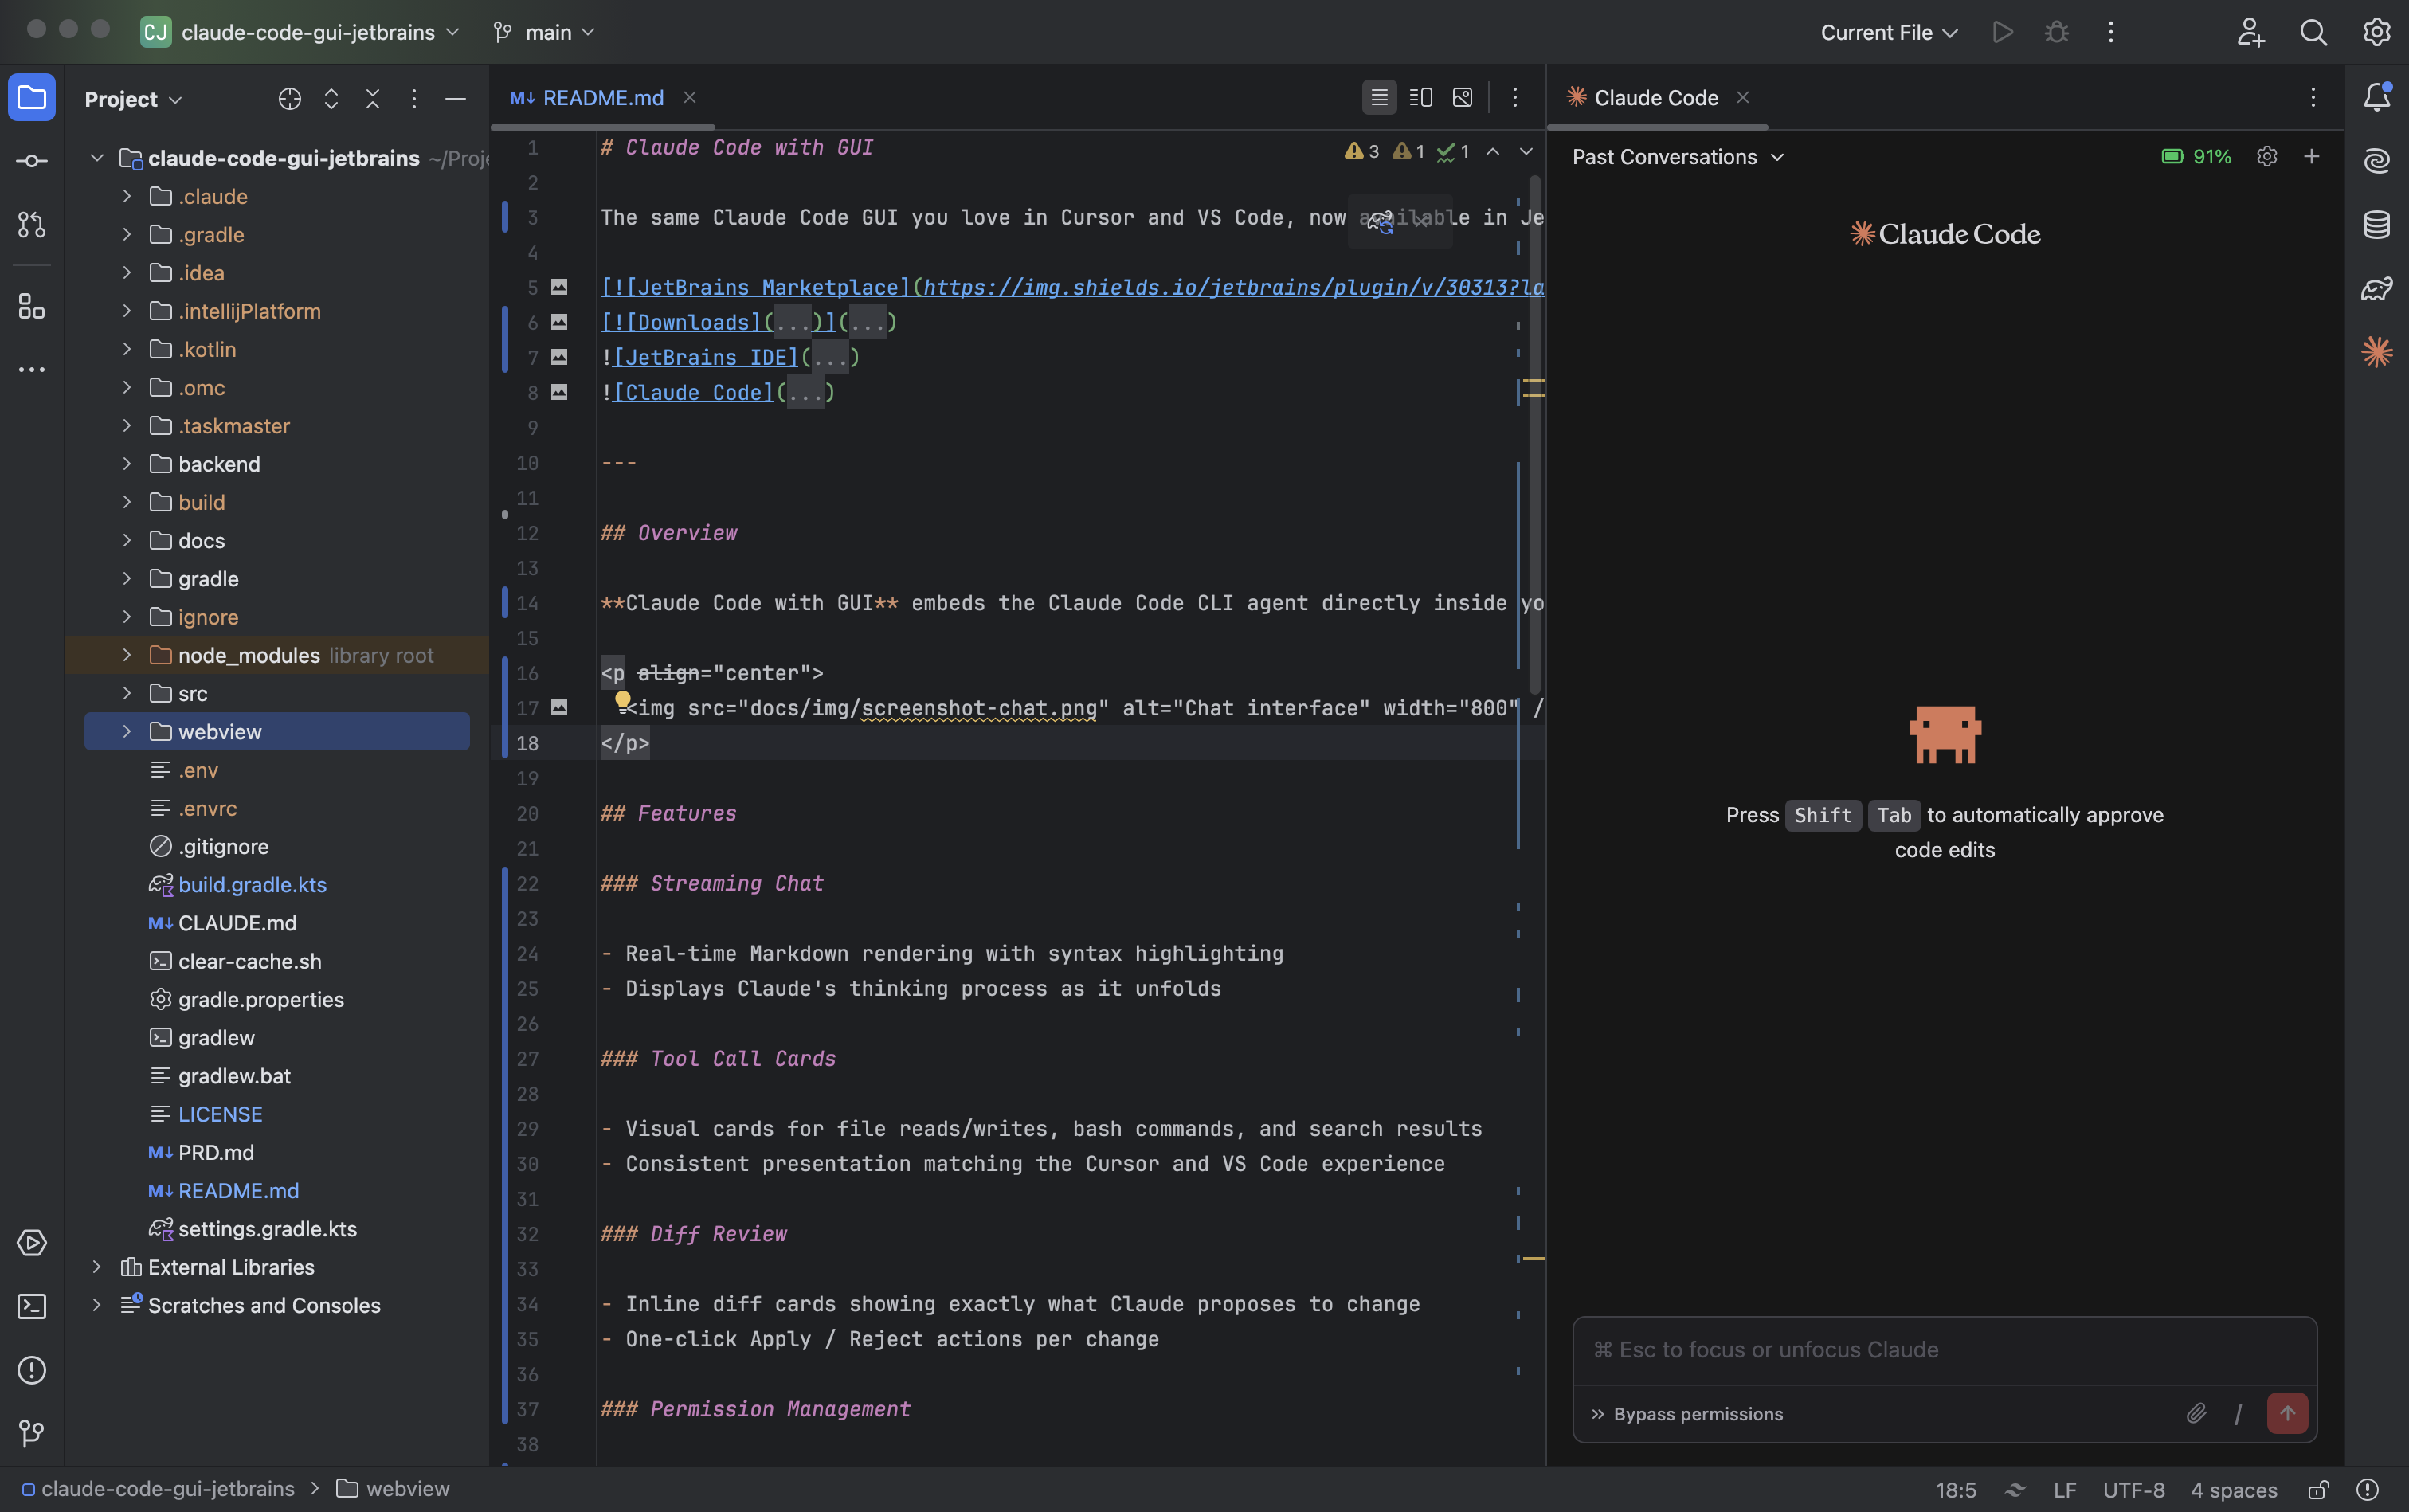Image resolution: width=2409 pixels, height=1512 pixels.
Task: Change UTF-8 file encoding
Action: point(2133,1490)
